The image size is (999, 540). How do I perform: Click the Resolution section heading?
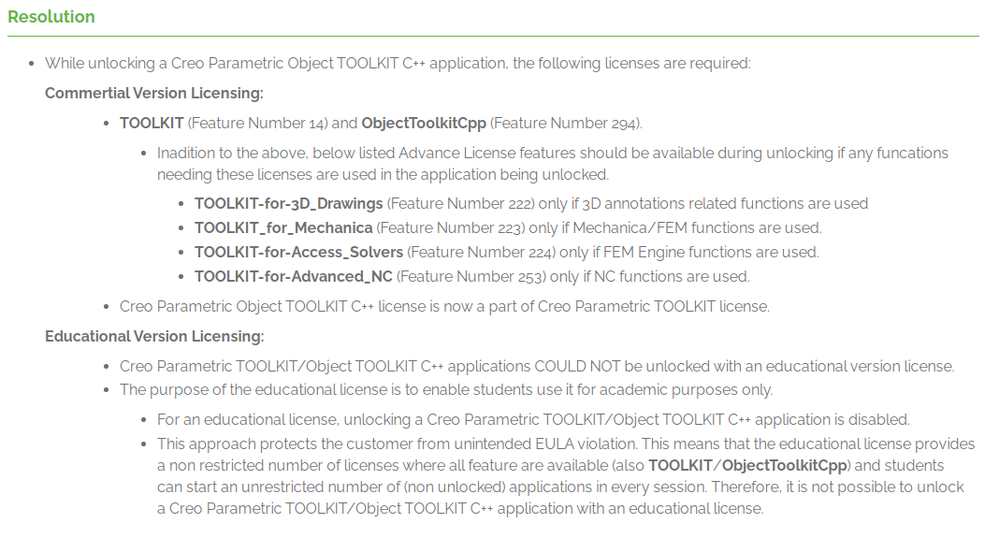51,17
